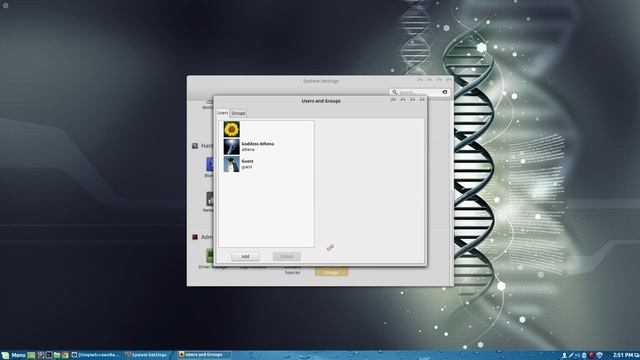
Task: Switch to the Users tab
Action: click(222, 113)
